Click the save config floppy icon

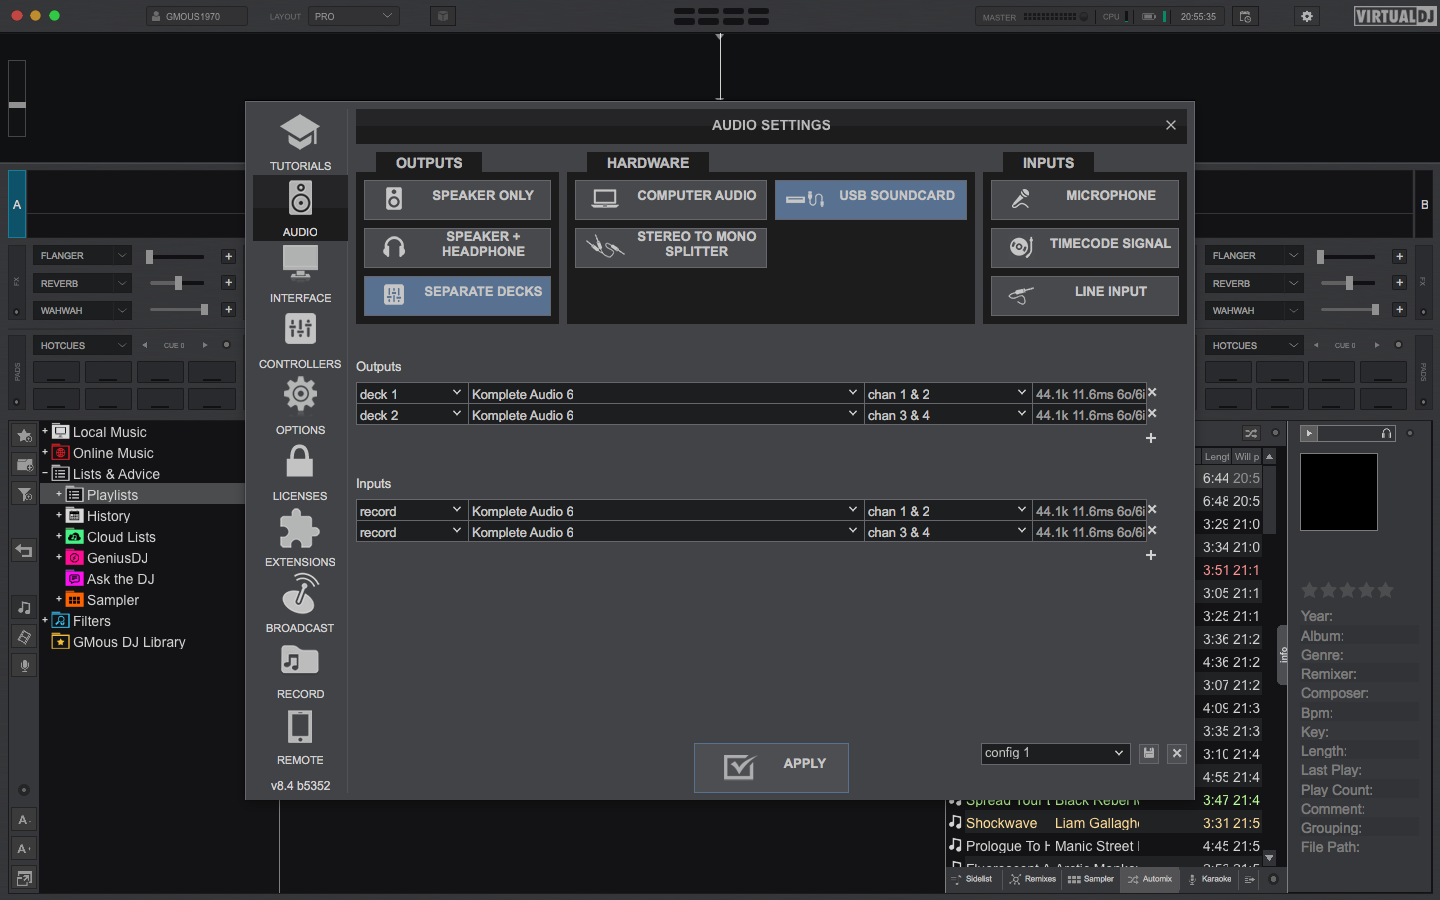1149,753
